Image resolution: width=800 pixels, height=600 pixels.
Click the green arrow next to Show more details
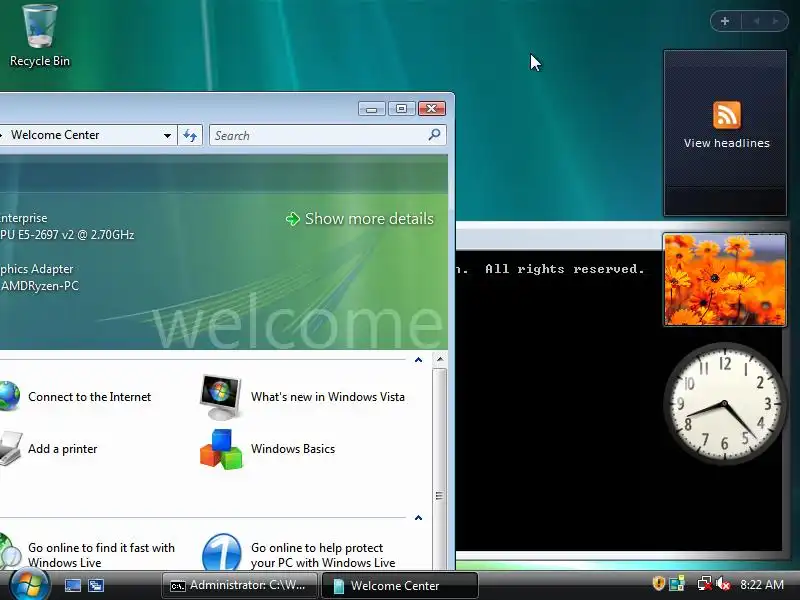click(292, 219)
